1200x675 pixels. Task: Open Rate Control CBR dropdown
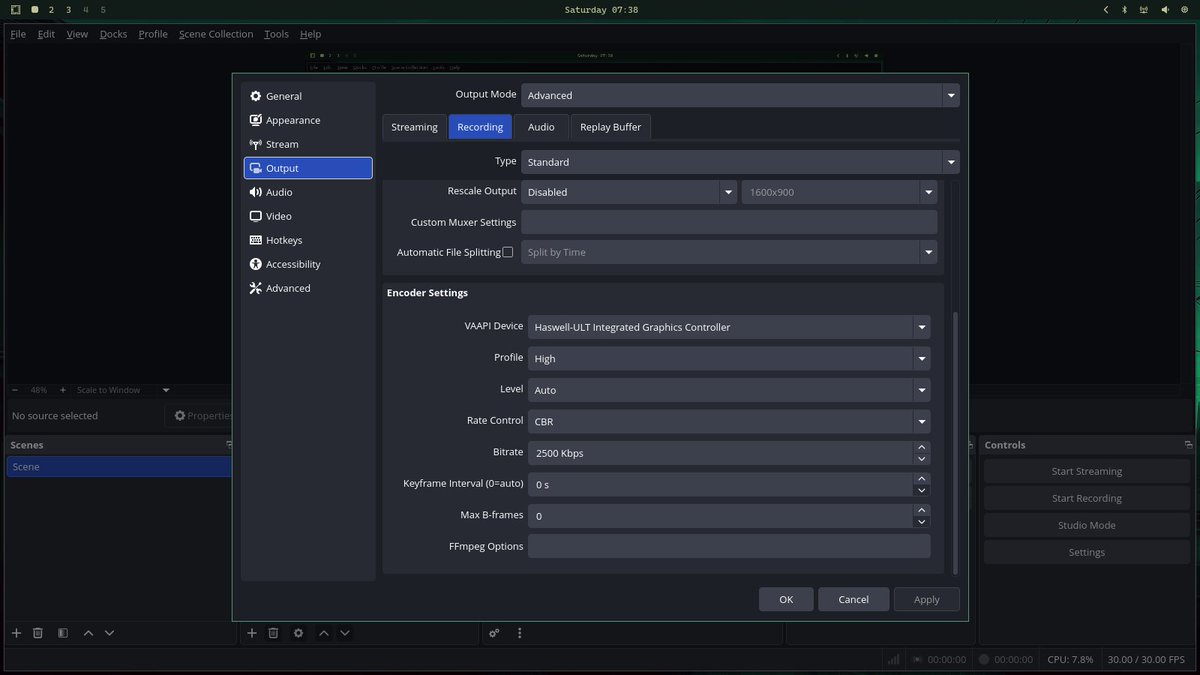[729, 421]
